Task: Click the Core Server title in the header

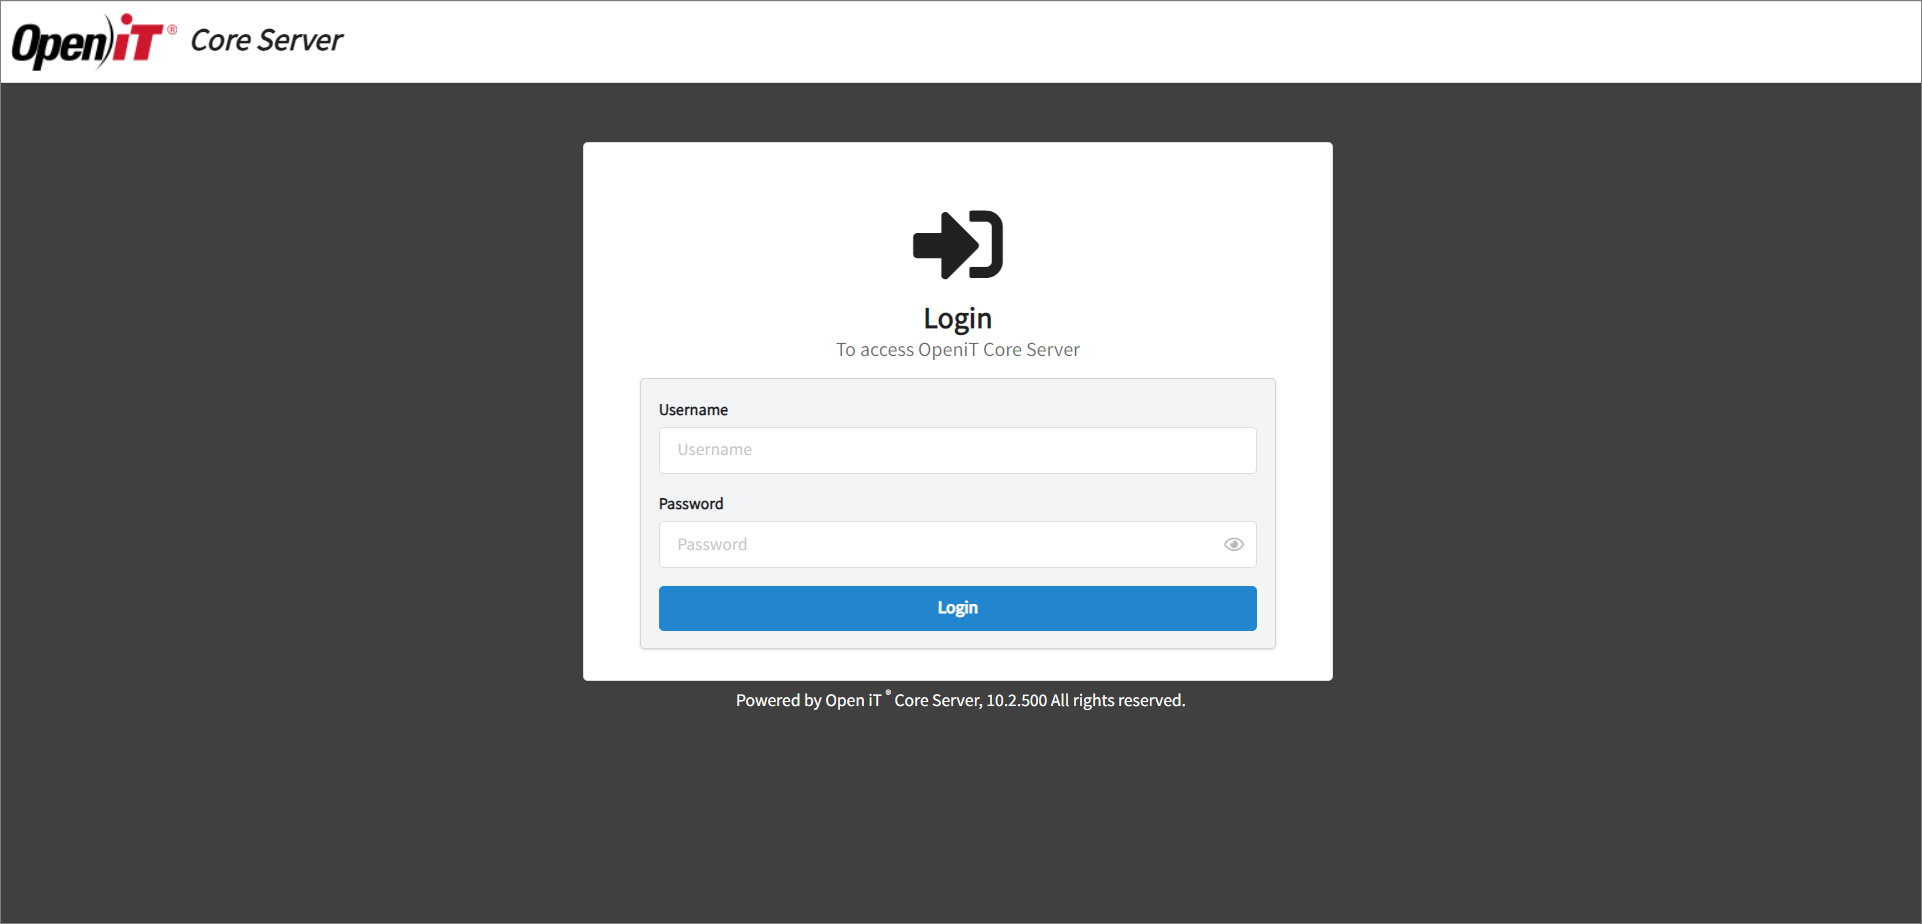Action: pos(266,41)
